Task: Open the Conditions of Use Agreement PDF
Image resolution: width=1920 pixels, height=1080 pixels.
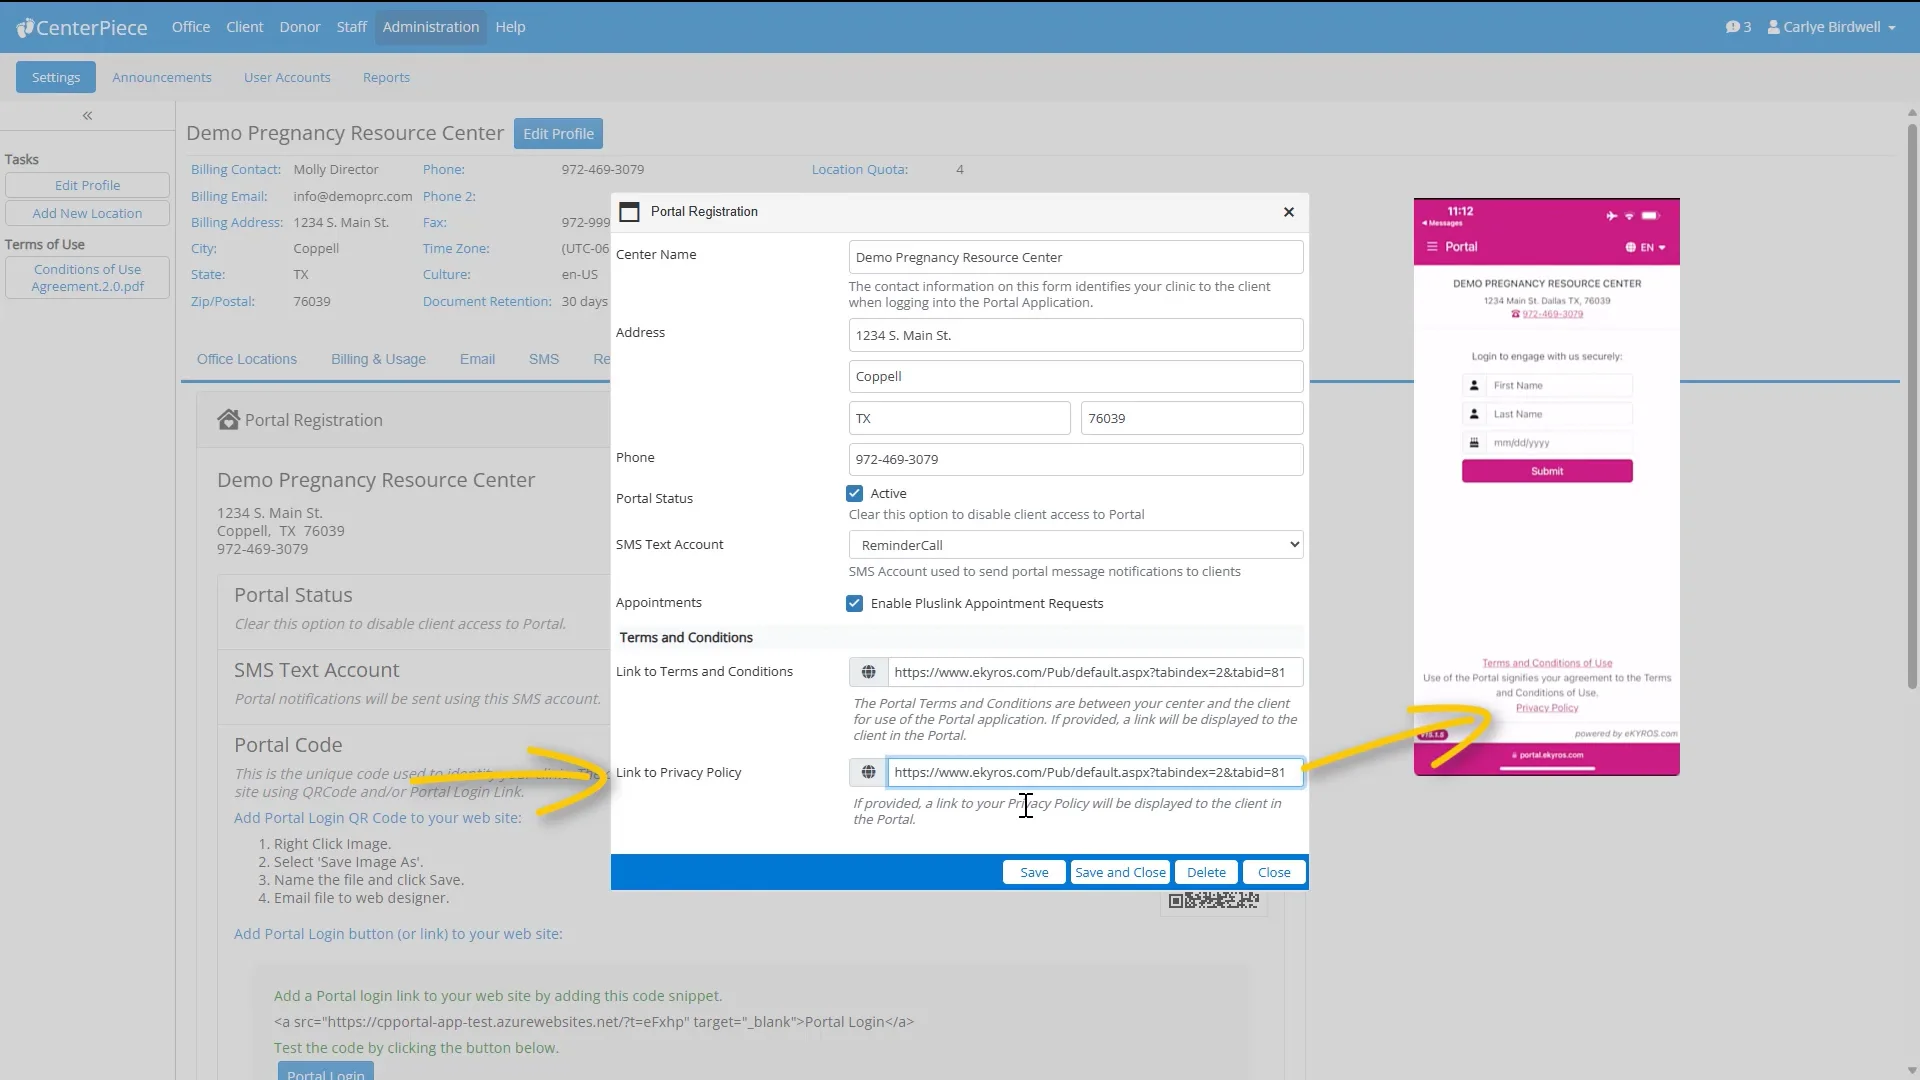Action: pyautogui.click(x=88, y=277)
